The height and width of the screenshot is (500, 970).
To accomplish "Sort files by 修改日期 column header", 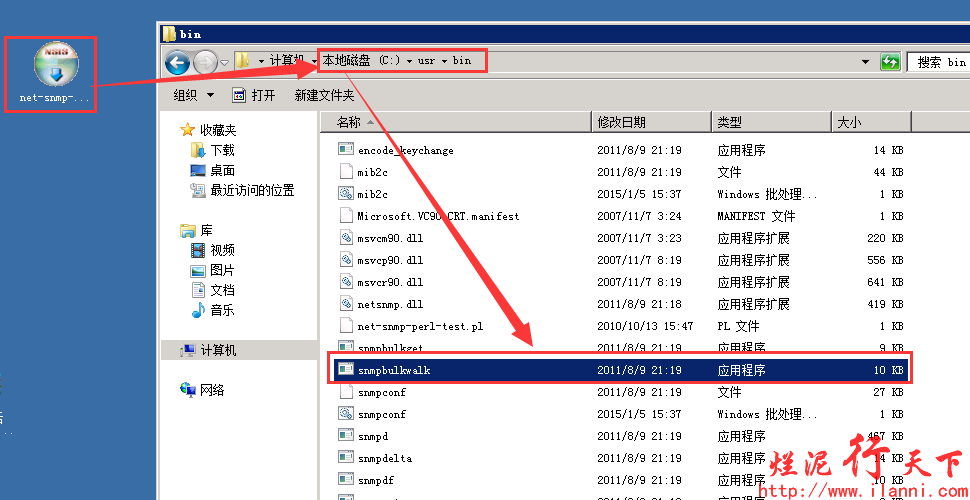I will click(621, 122).
